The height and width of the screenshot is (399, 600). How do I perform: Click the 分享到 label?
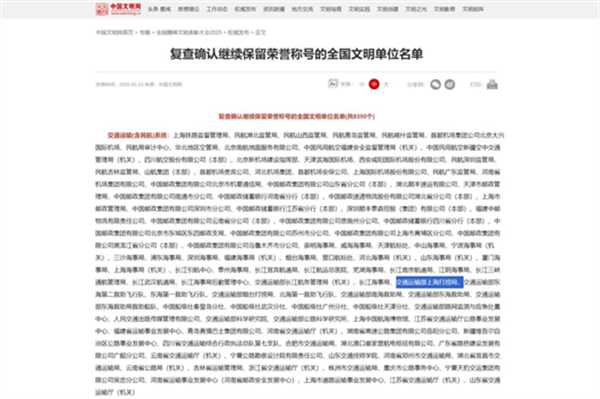pos(416,84)
